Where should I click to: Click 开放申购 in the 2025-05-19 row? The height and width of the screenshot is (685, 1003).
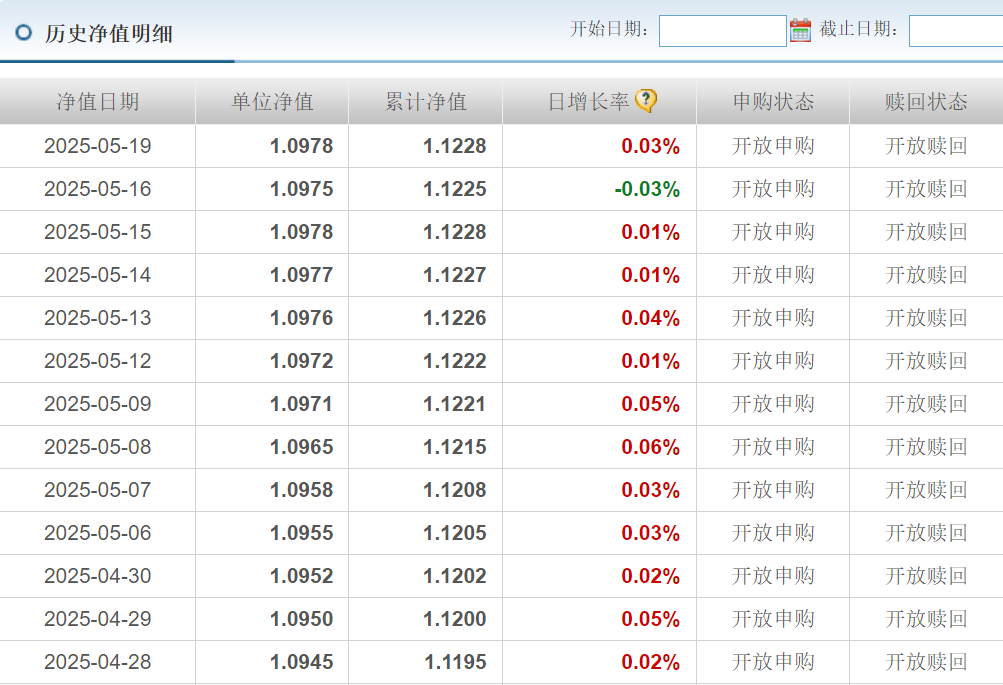773,146
